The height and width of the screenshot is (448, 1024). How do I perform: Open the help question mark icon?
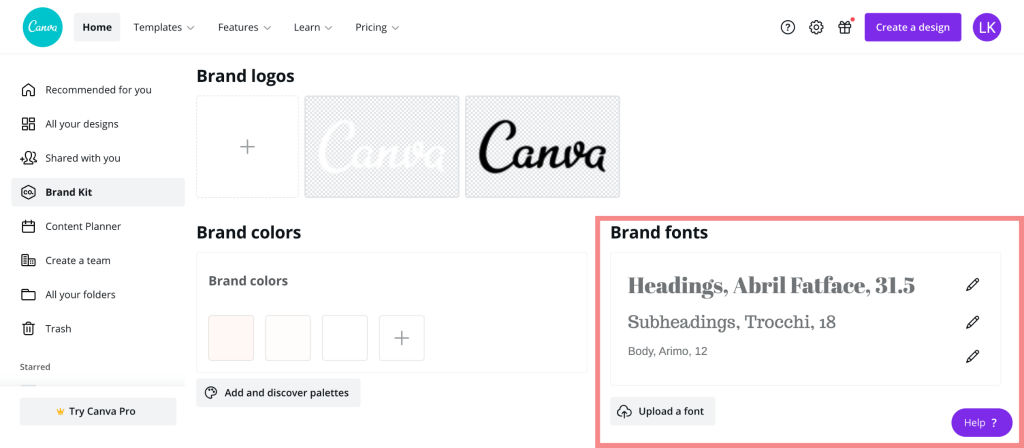pos(788,27)
